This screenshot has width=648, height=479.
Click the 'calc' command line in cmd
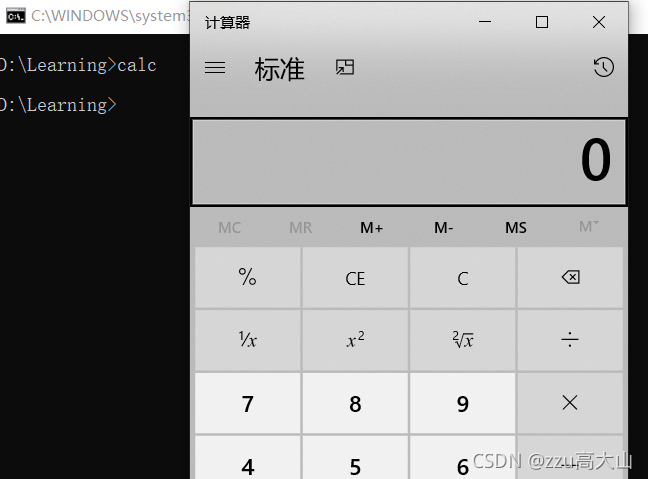click(77, 65)
